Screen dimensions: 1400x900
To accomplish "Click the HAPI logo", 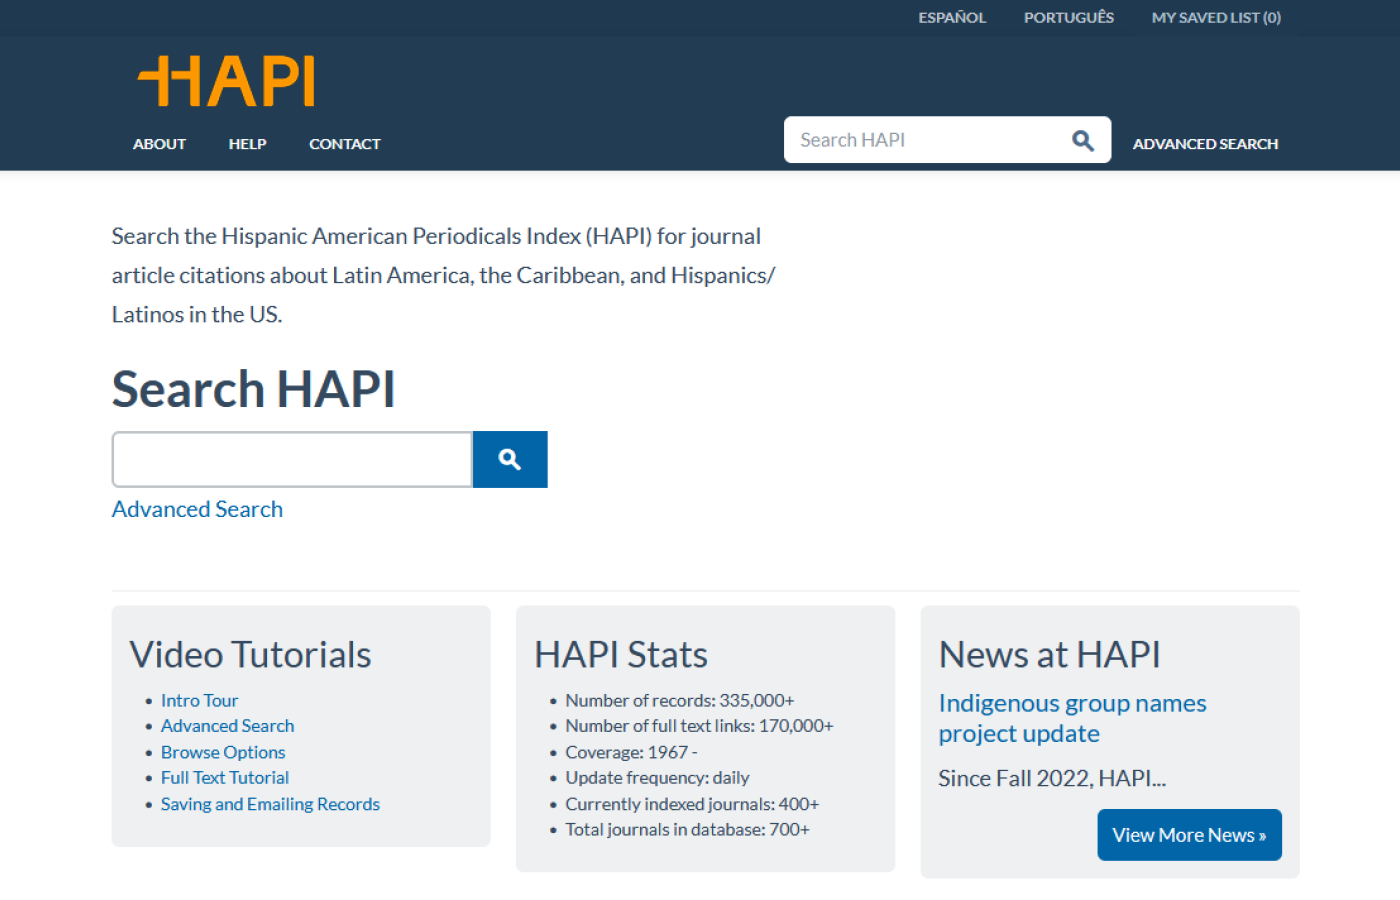I will (x=225, y=80).
